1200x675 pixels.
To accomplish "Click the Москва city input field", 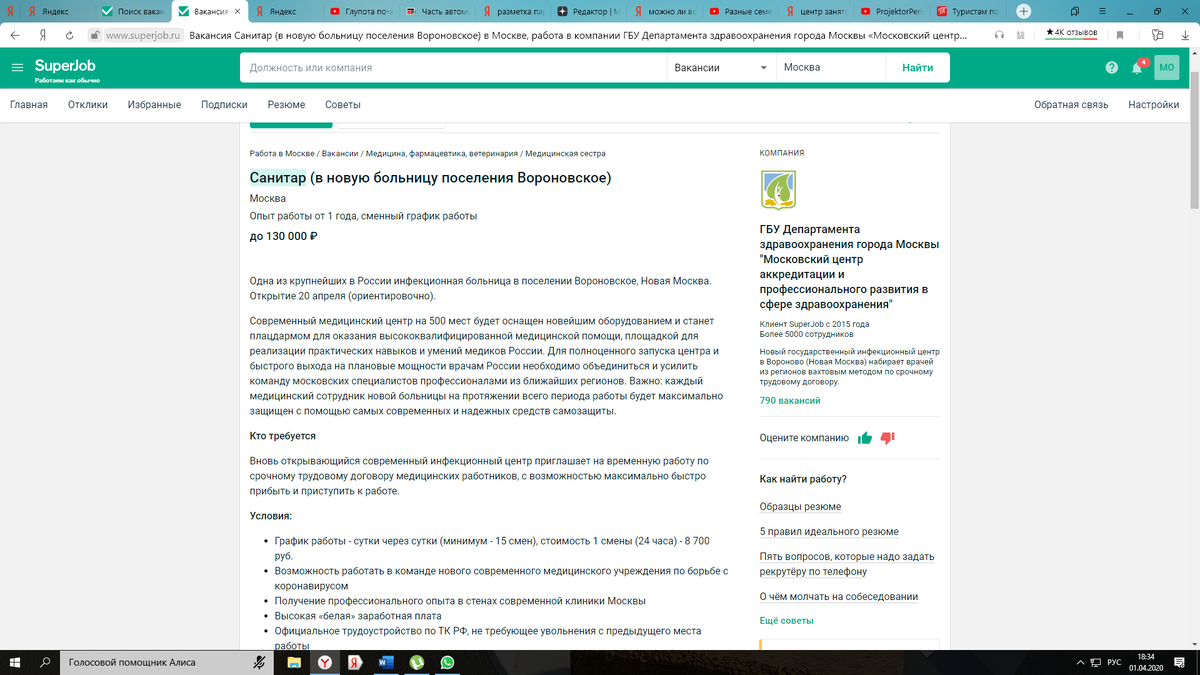I will (831, 68).
